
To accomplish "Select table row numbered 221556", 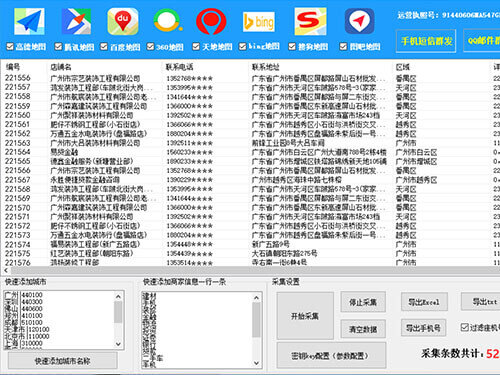I will [x=250, y=78].
